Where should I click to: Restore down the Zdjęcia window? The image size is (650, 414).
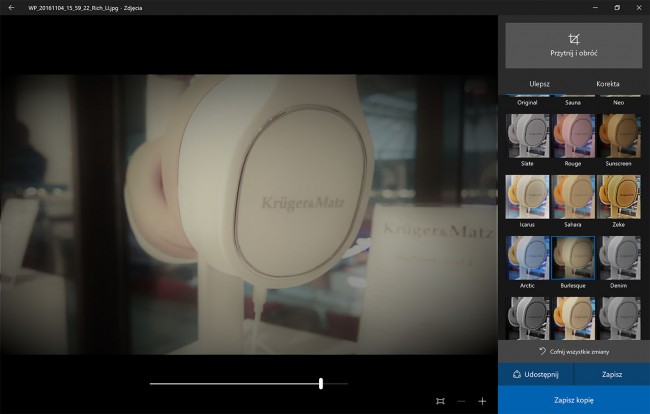[x=617, y=7]
